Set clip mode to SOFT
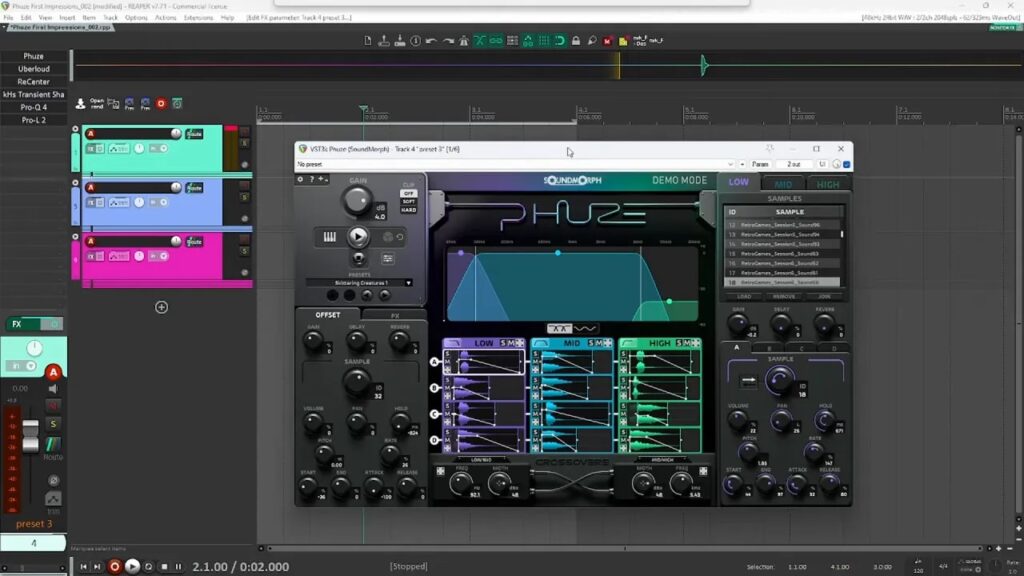This screenshot has width=1024, height=576. pyautogui.click(x=408, y=202)
